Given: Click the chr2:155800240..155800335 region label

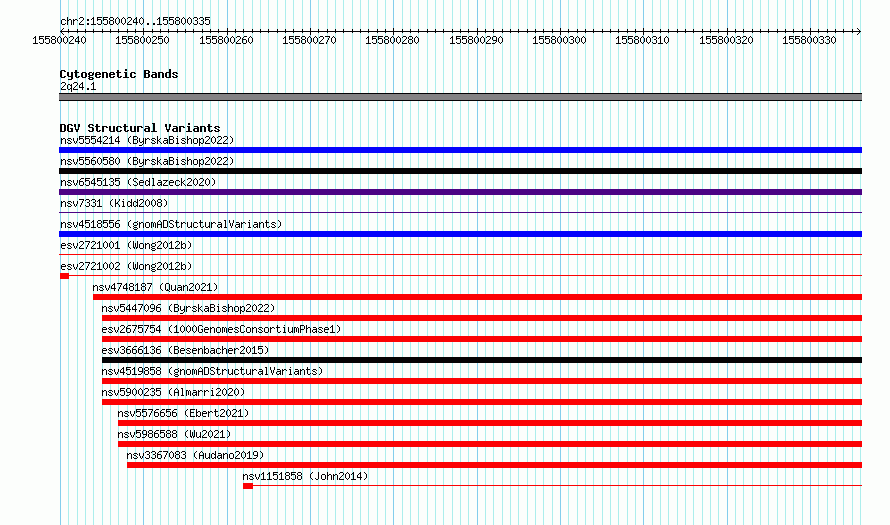Looking at the screenshot, I should point(135,21).
